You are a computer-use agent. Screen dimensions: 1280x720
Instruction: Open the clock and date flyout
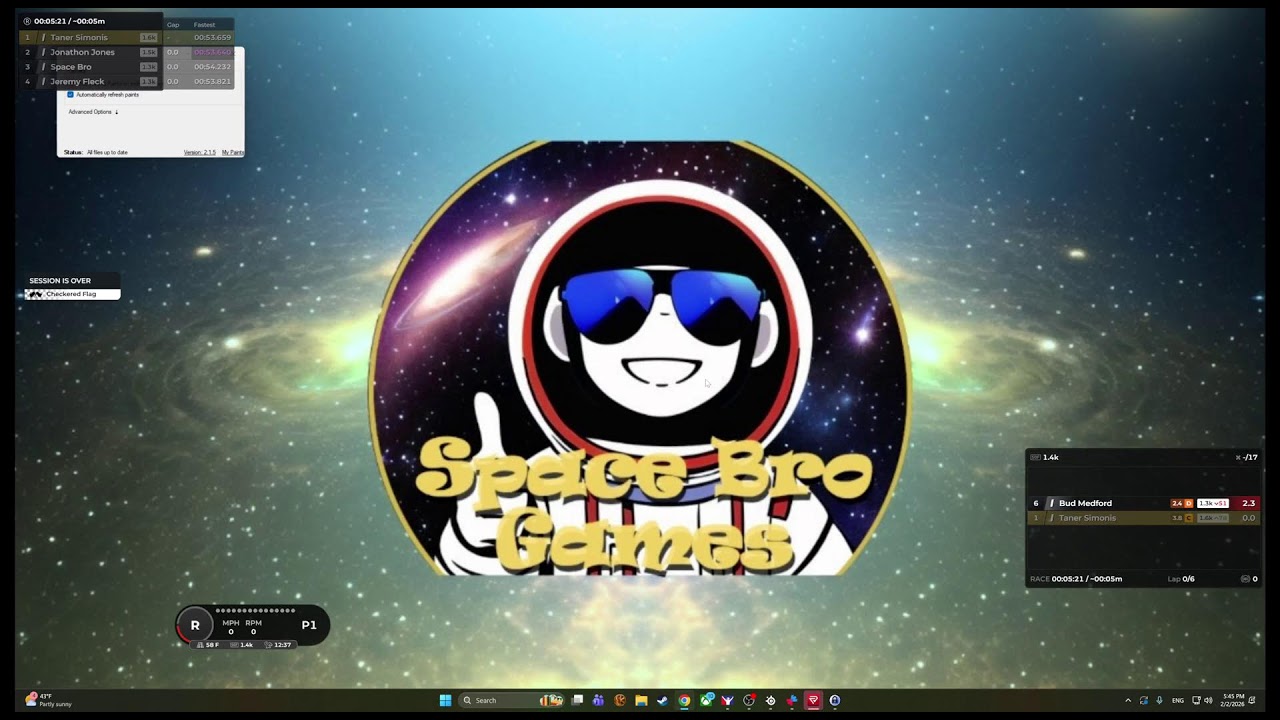tap(1233, 700)
